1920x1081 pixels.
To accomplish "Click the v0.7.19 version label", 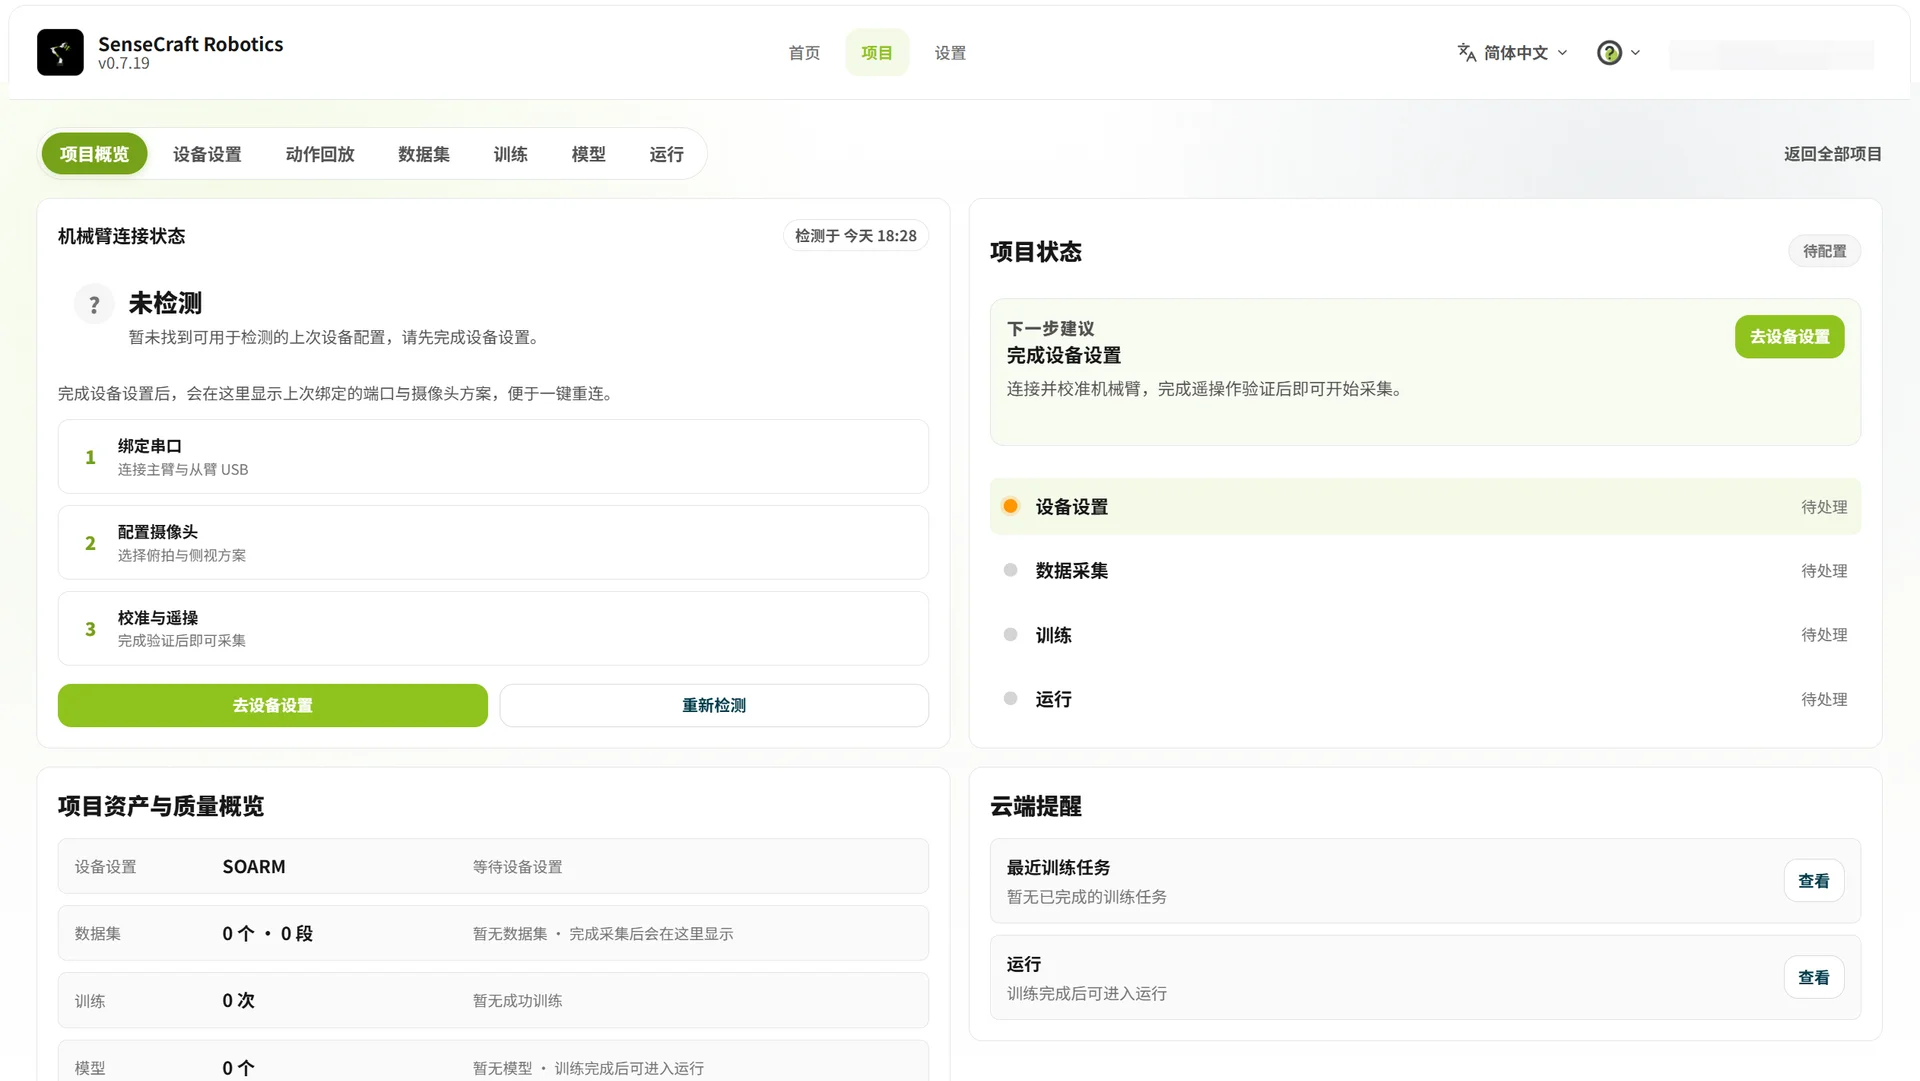I will pyautogui.click(x=124, y=63).
